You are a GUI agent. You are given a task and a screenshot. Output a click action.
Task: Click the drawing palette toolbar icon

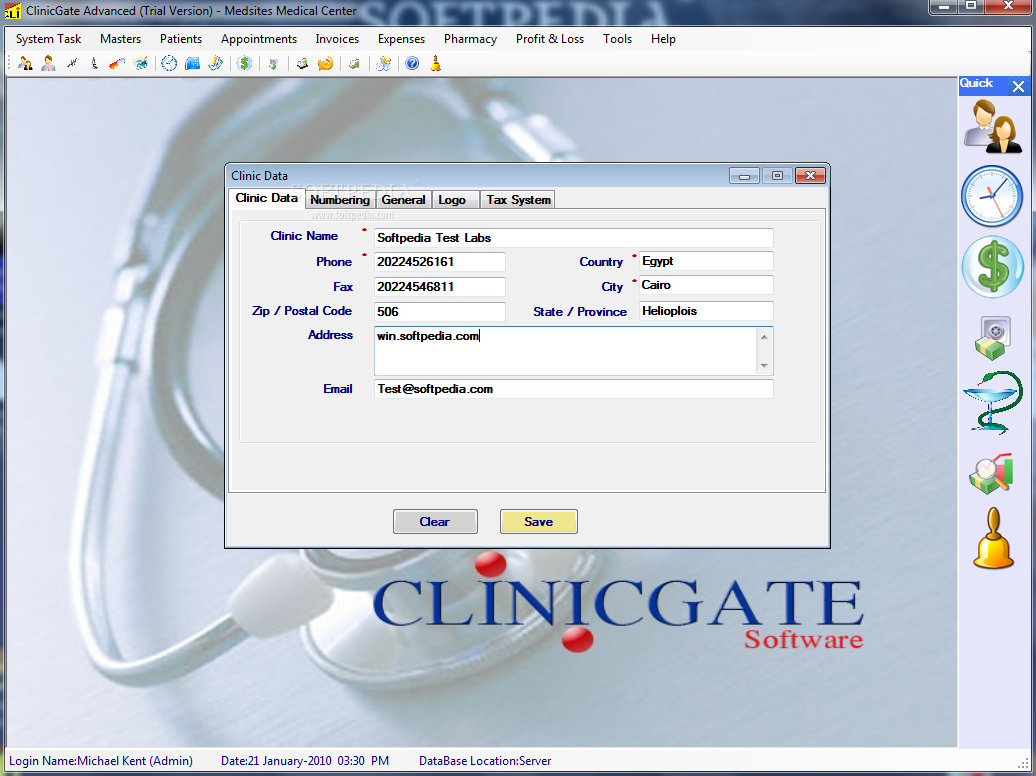point(140,63)
